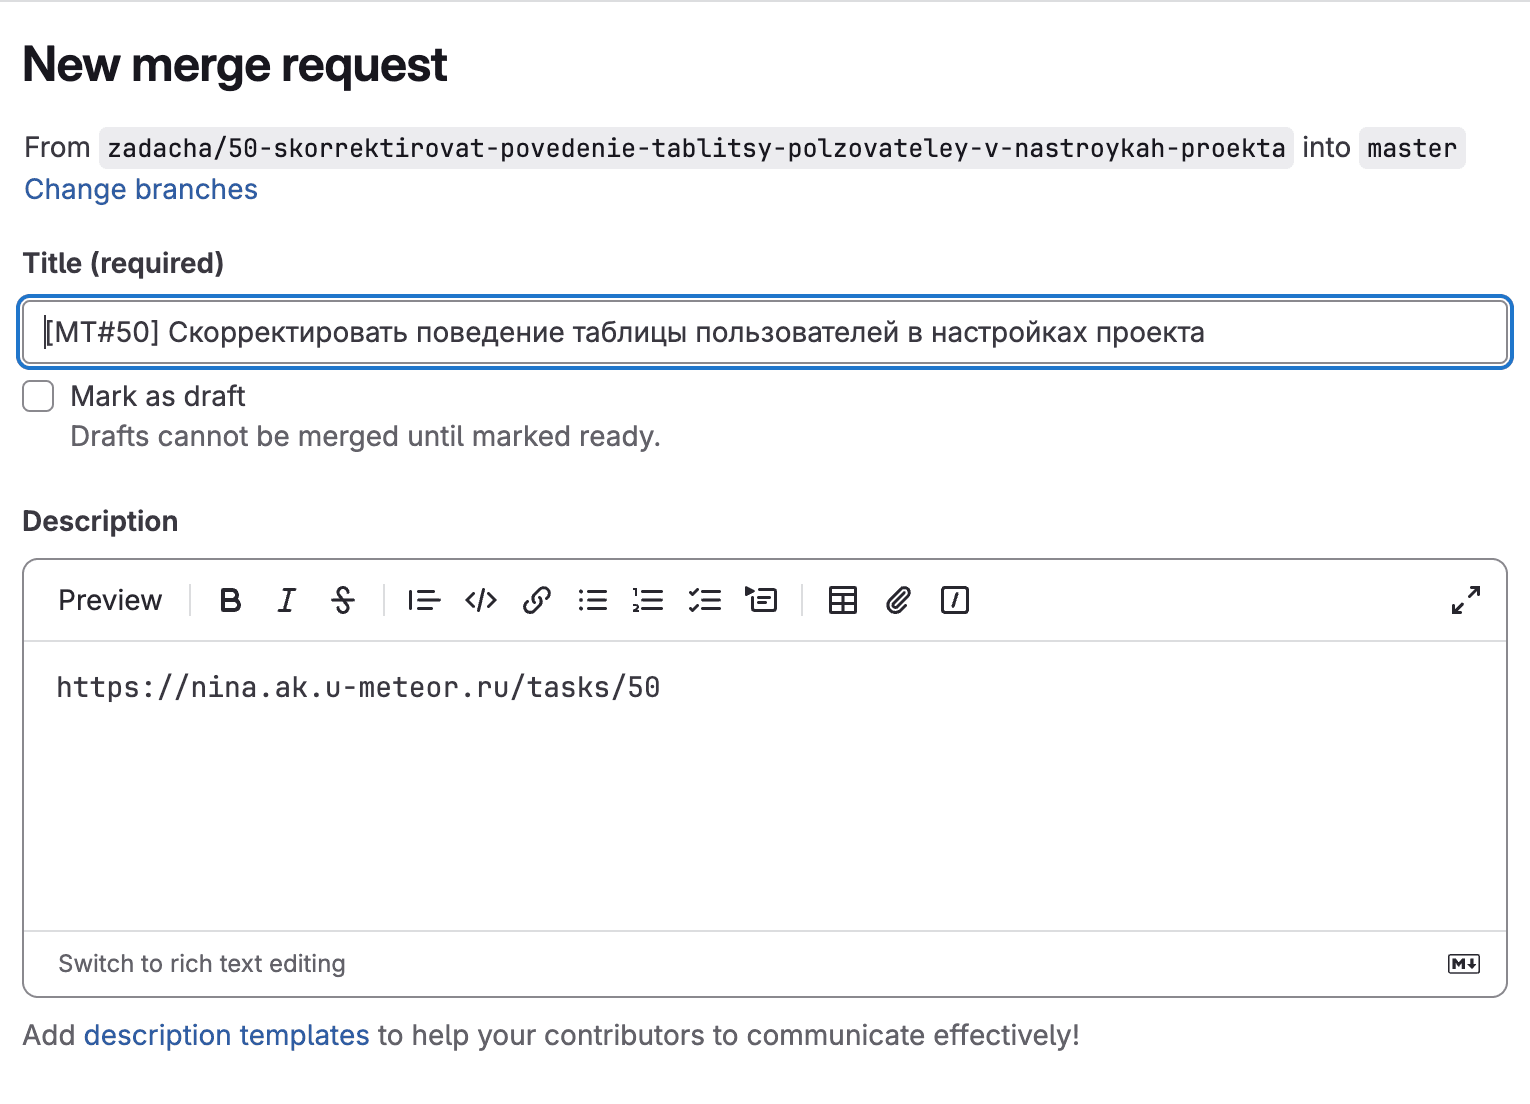Add a bullet list
The image size is (1530, 1104).
[593, 600]
